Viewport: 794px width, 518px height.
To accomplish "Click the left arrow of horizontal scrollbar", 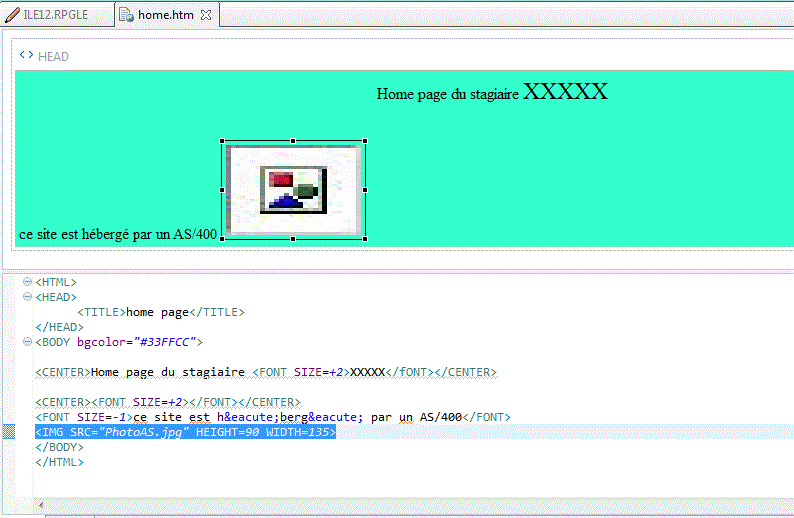I will point(41,505).
